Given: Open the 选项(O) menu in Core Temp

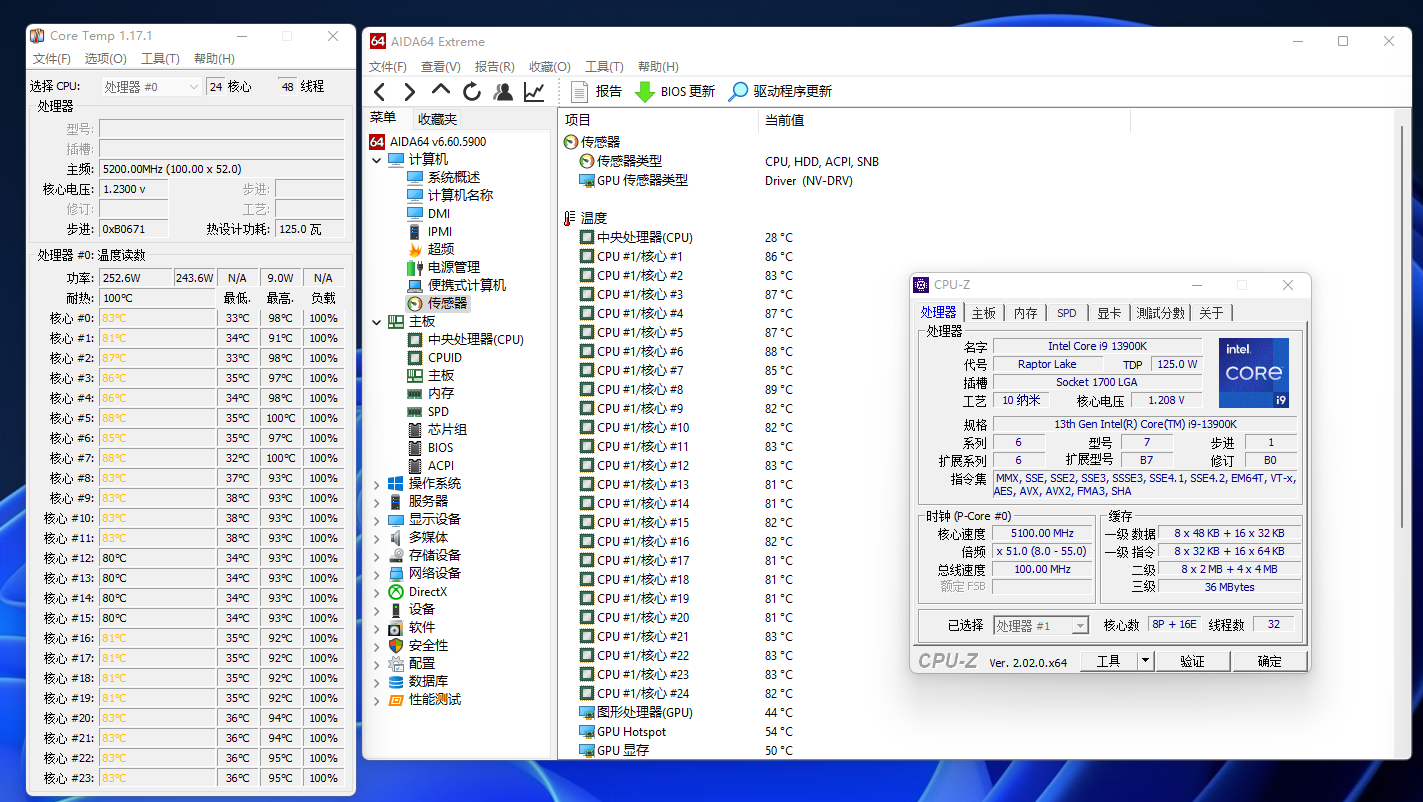Looking at the screenshot, I should [105, 59].
